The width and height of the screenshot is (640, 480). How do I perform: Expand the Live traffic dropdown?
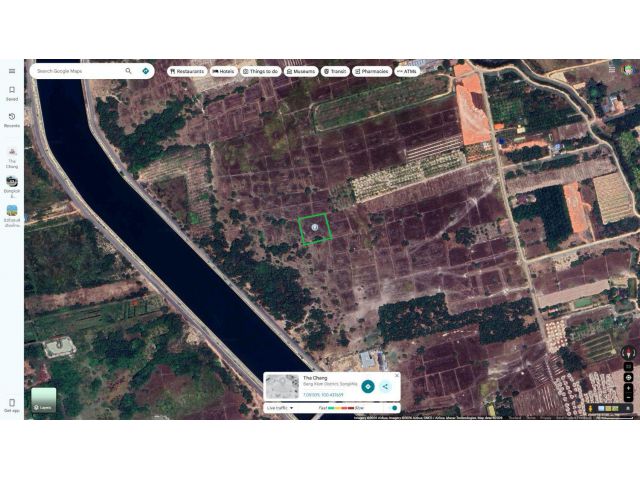point(280,408)
